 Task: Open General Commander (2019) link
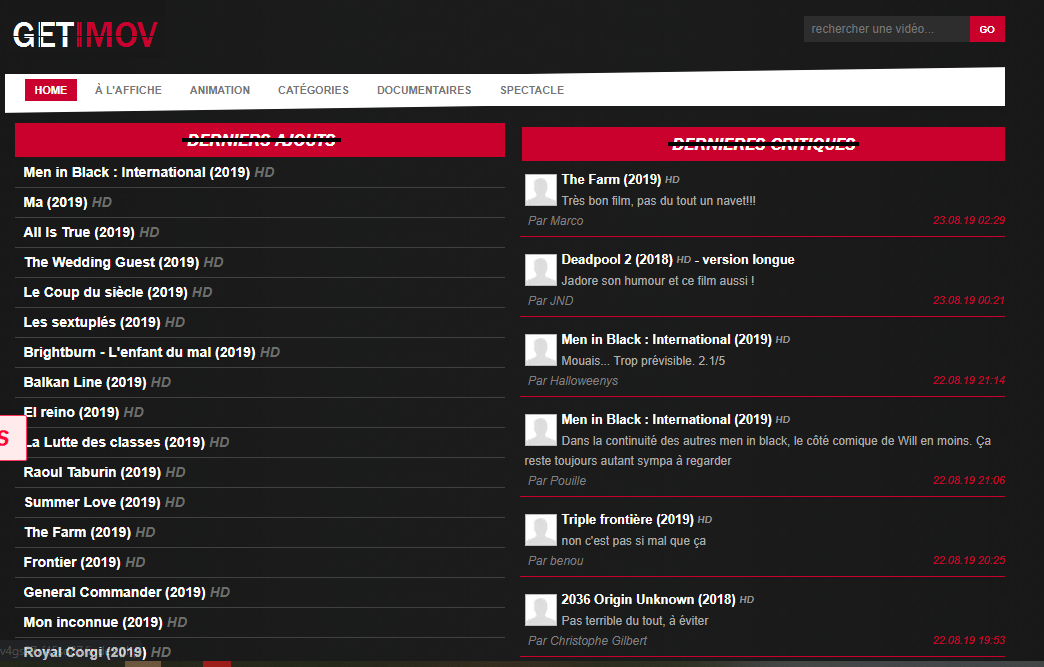coord(115,592)
